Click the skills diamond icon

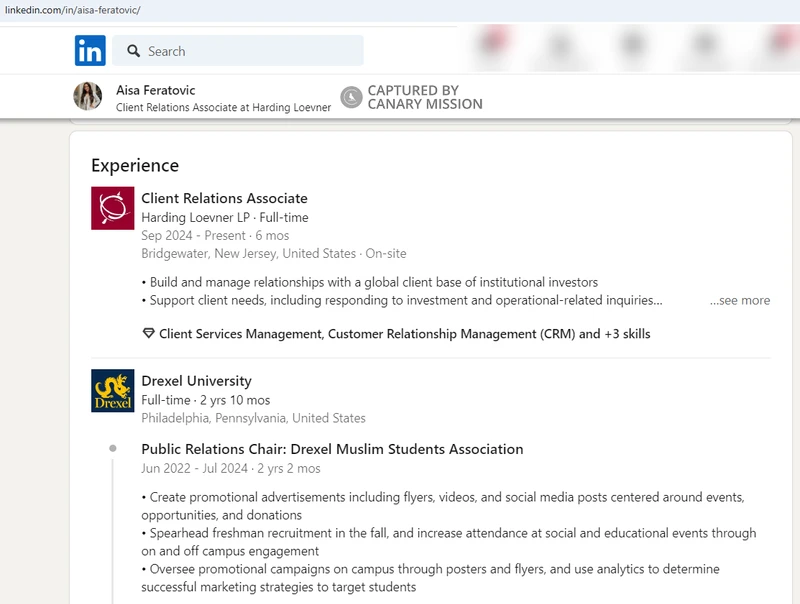148,334
